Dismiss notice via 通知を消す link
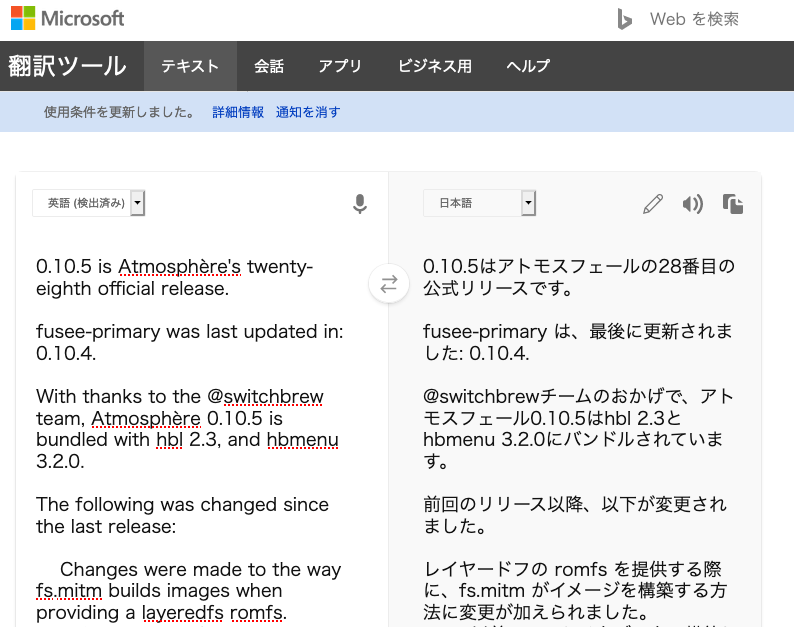Viewport: 794px width, 627px height. click(x=308, y=112)
